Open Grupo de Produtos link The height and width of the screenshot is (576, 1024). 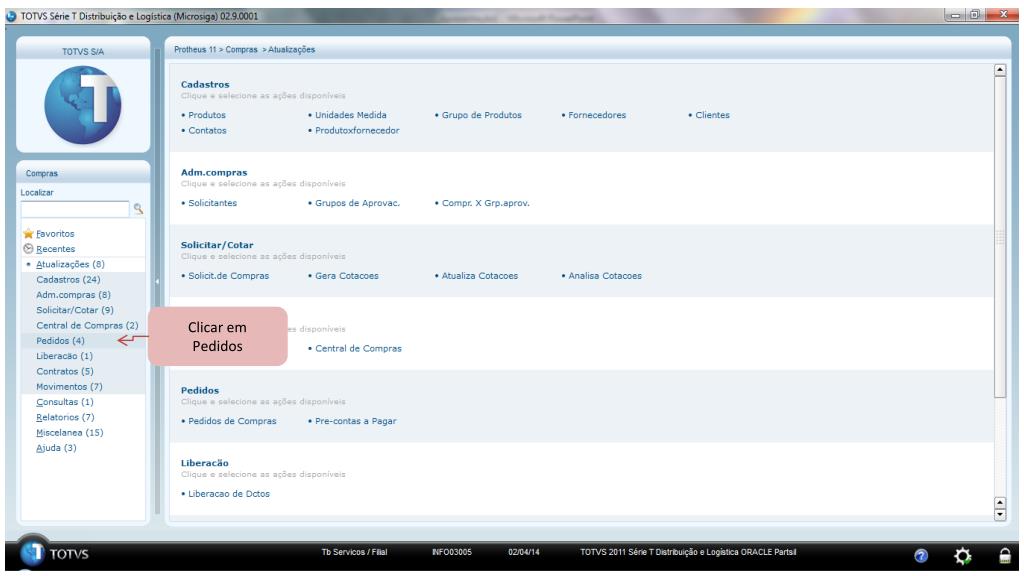coord(481,115)
